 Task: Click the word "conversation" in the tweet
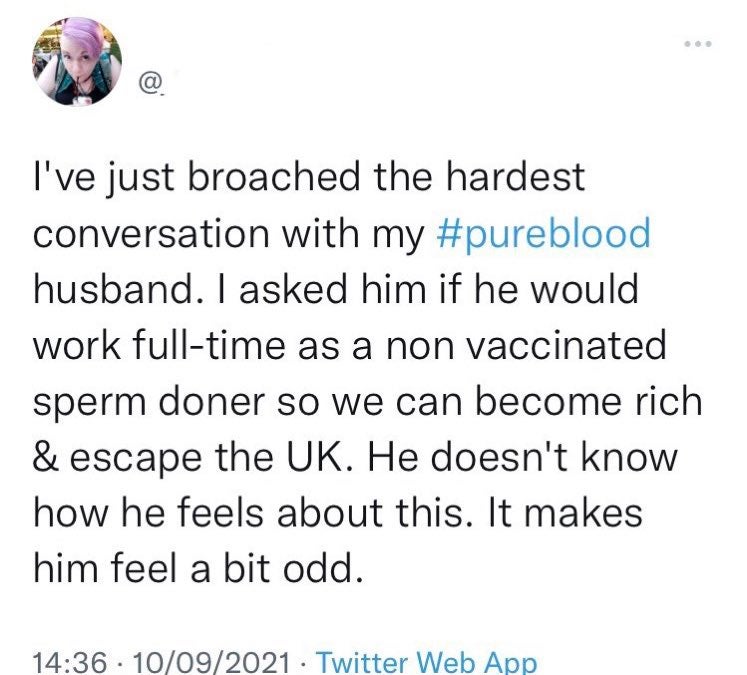tap(151, 233)
